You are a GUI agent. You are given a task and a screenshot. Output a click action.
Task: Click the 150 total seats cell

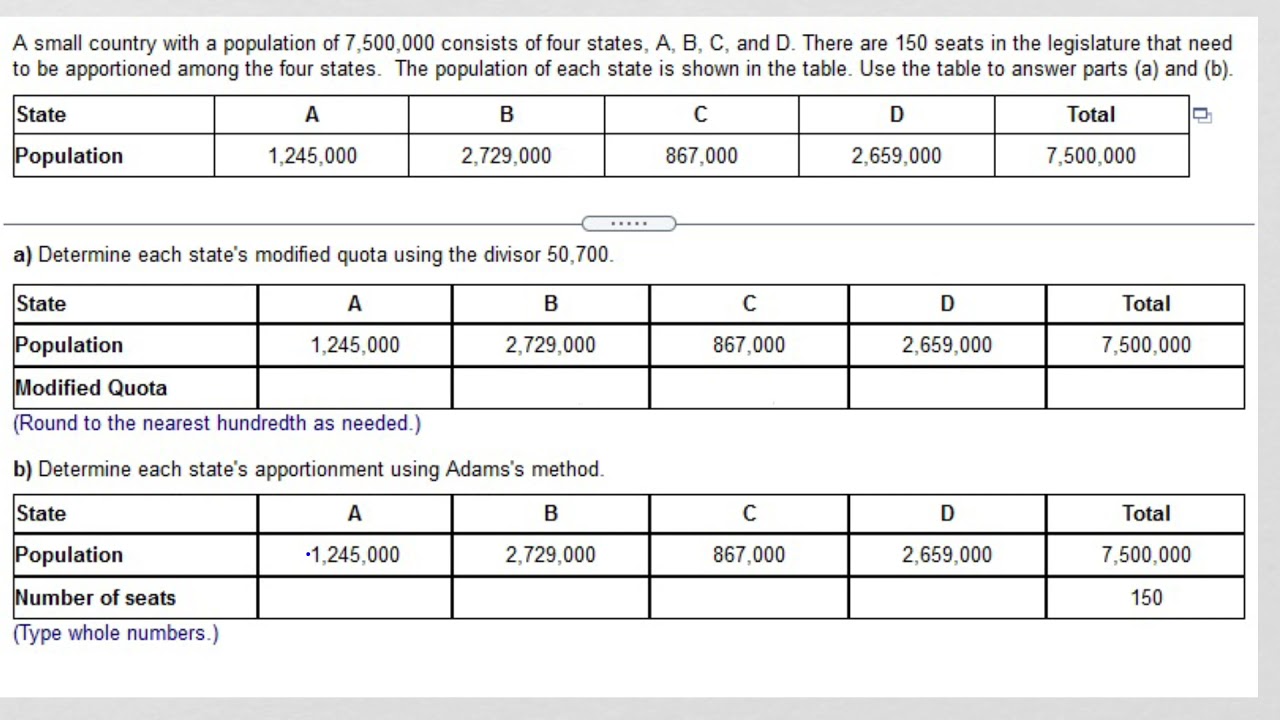(1146, 598)
